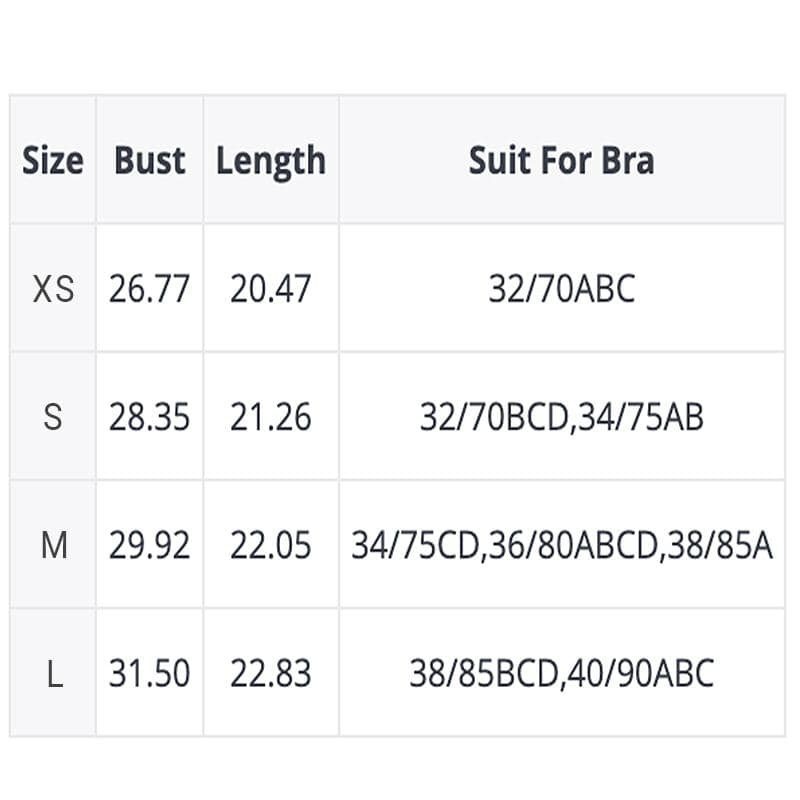This screenshot has height=800, width=800.
Task: Click the 32/70ABC bra size cell
Action: coord(562,288)
